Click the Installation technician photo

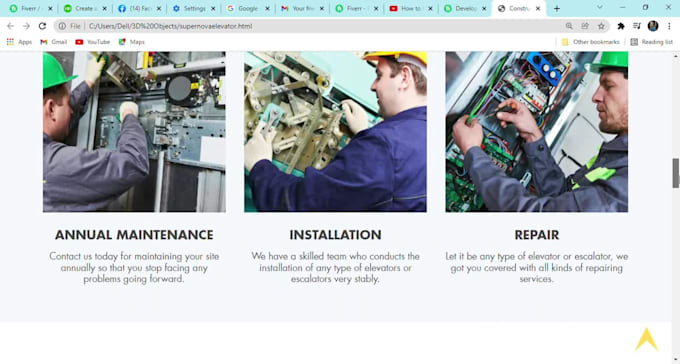335,132
